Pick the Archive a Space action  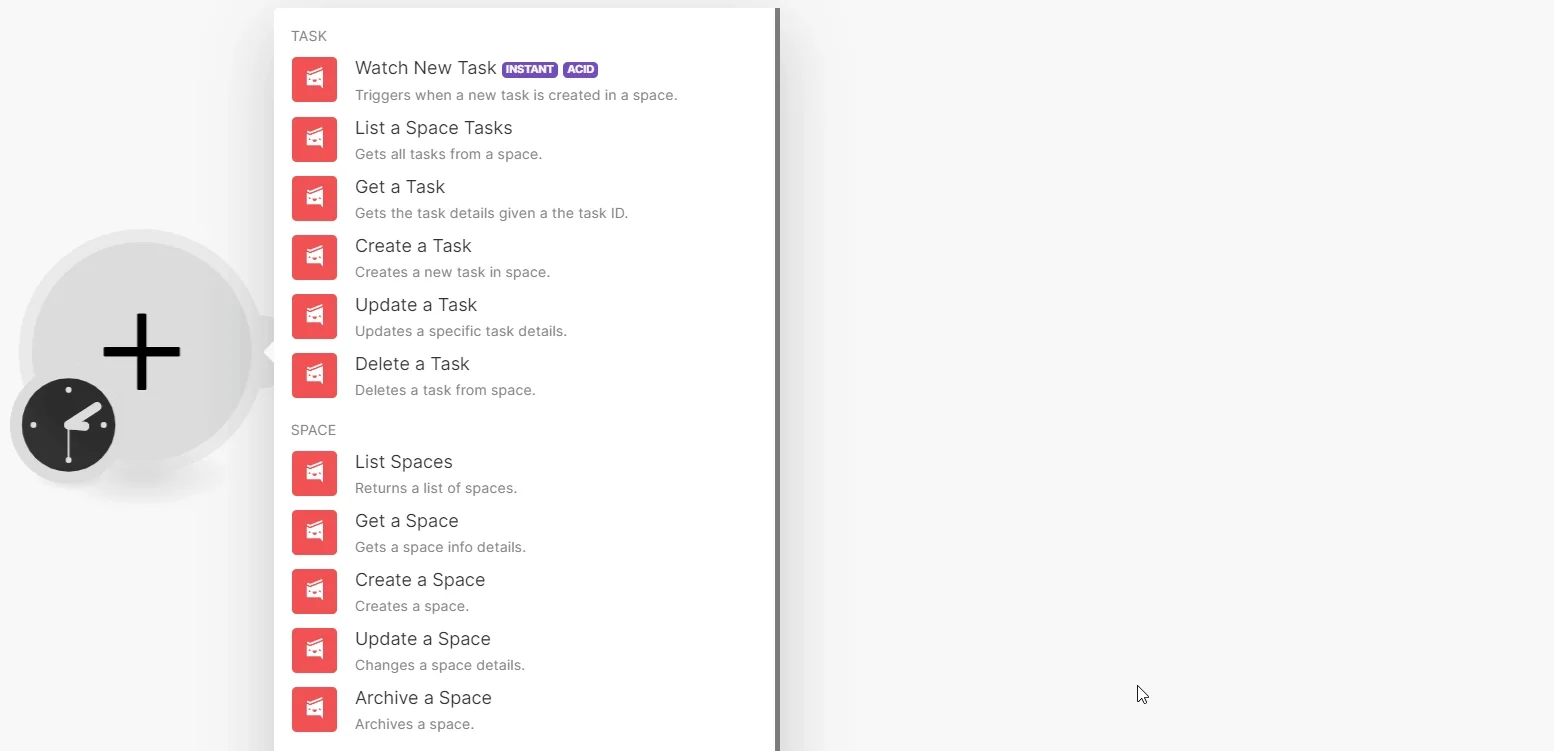526,709
